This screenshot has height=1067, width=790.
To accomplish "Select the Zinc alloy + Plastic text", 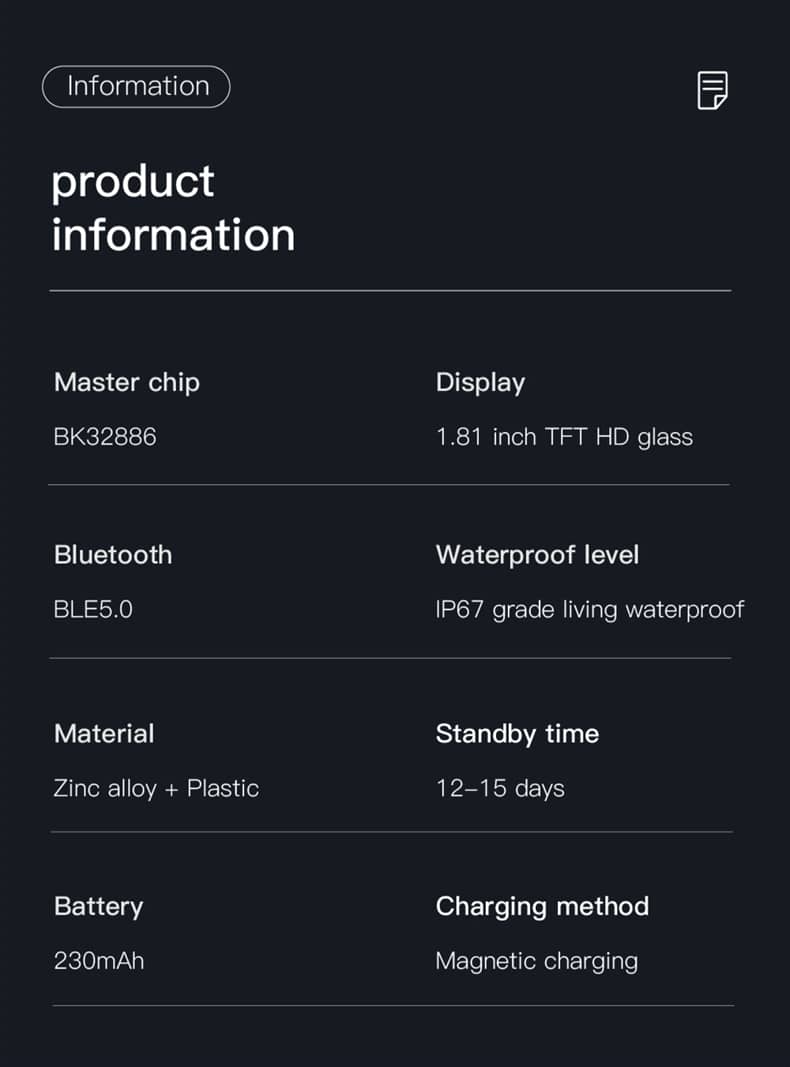I will (156, 788).
